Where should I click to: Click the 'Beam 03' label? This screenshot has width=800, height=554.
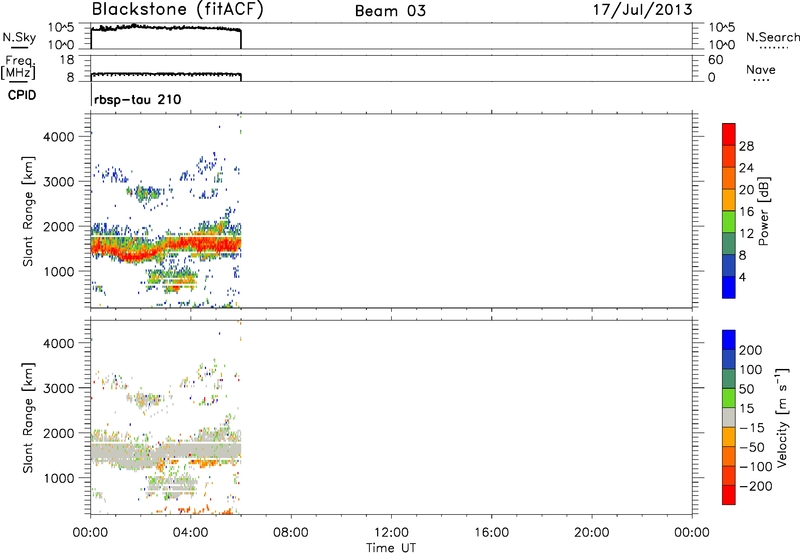(x=390, y=11)
